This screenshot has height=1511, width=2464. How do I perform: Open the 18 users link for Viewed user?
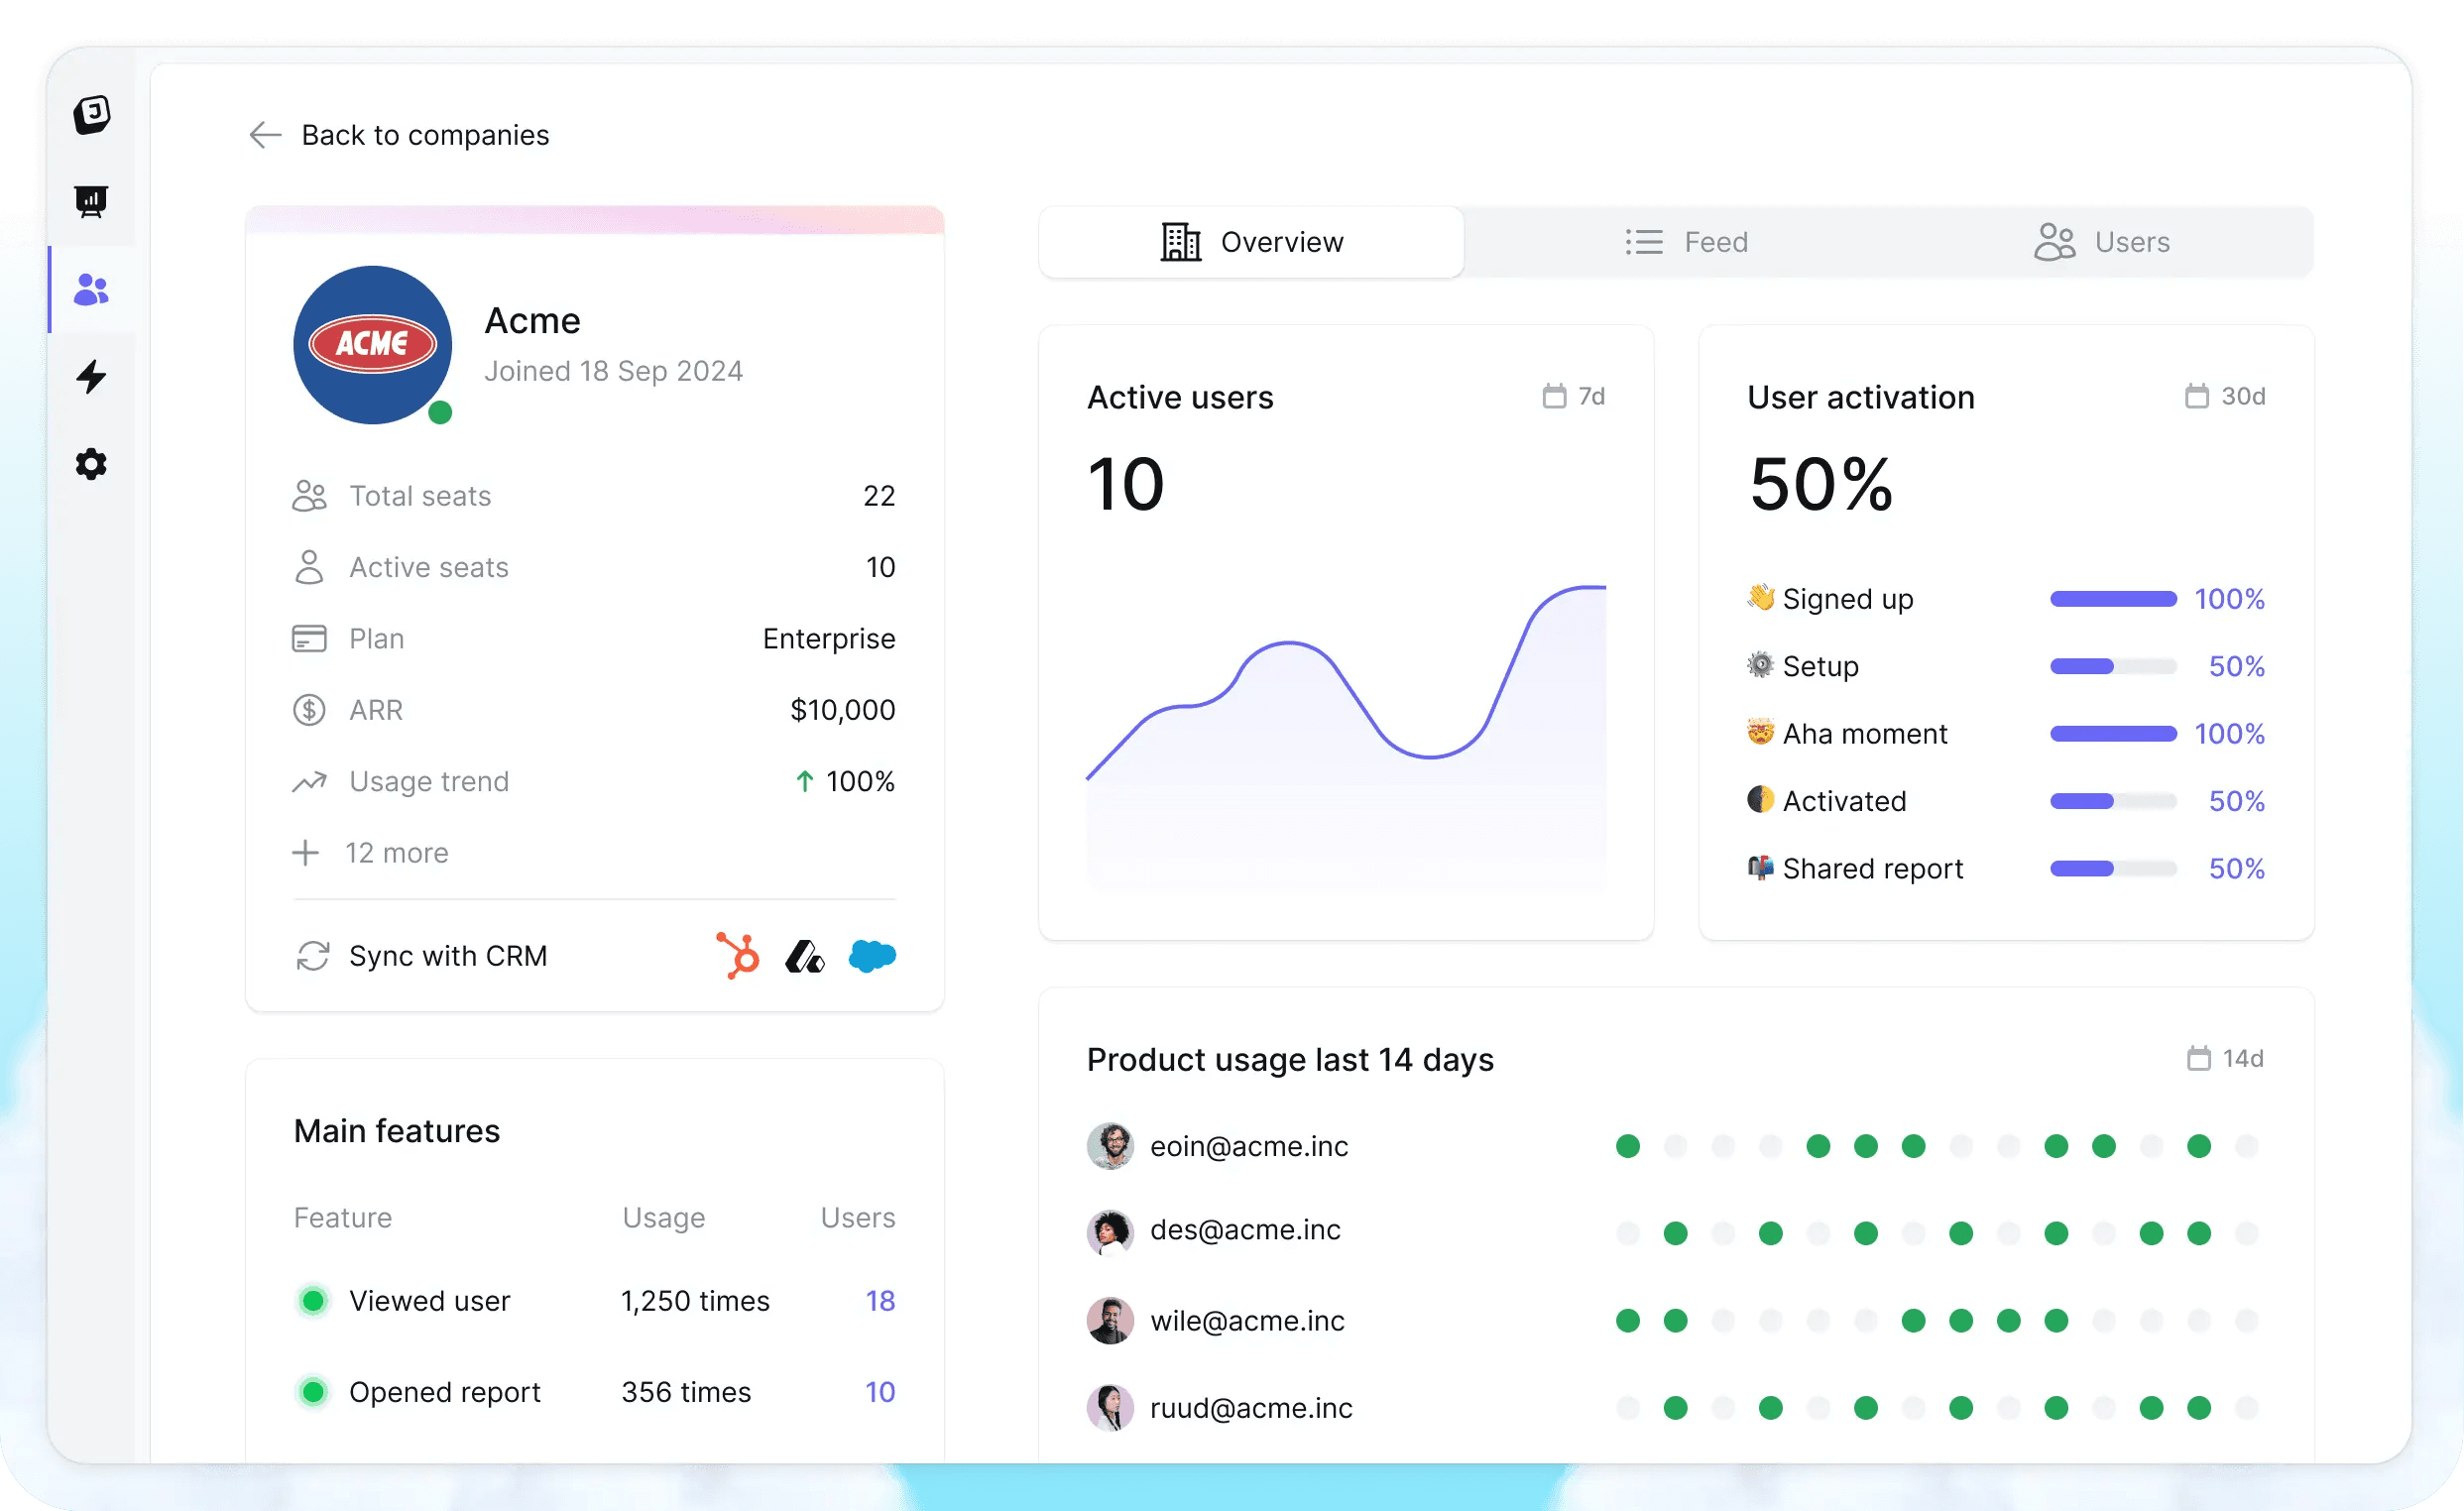point(879,1301)
